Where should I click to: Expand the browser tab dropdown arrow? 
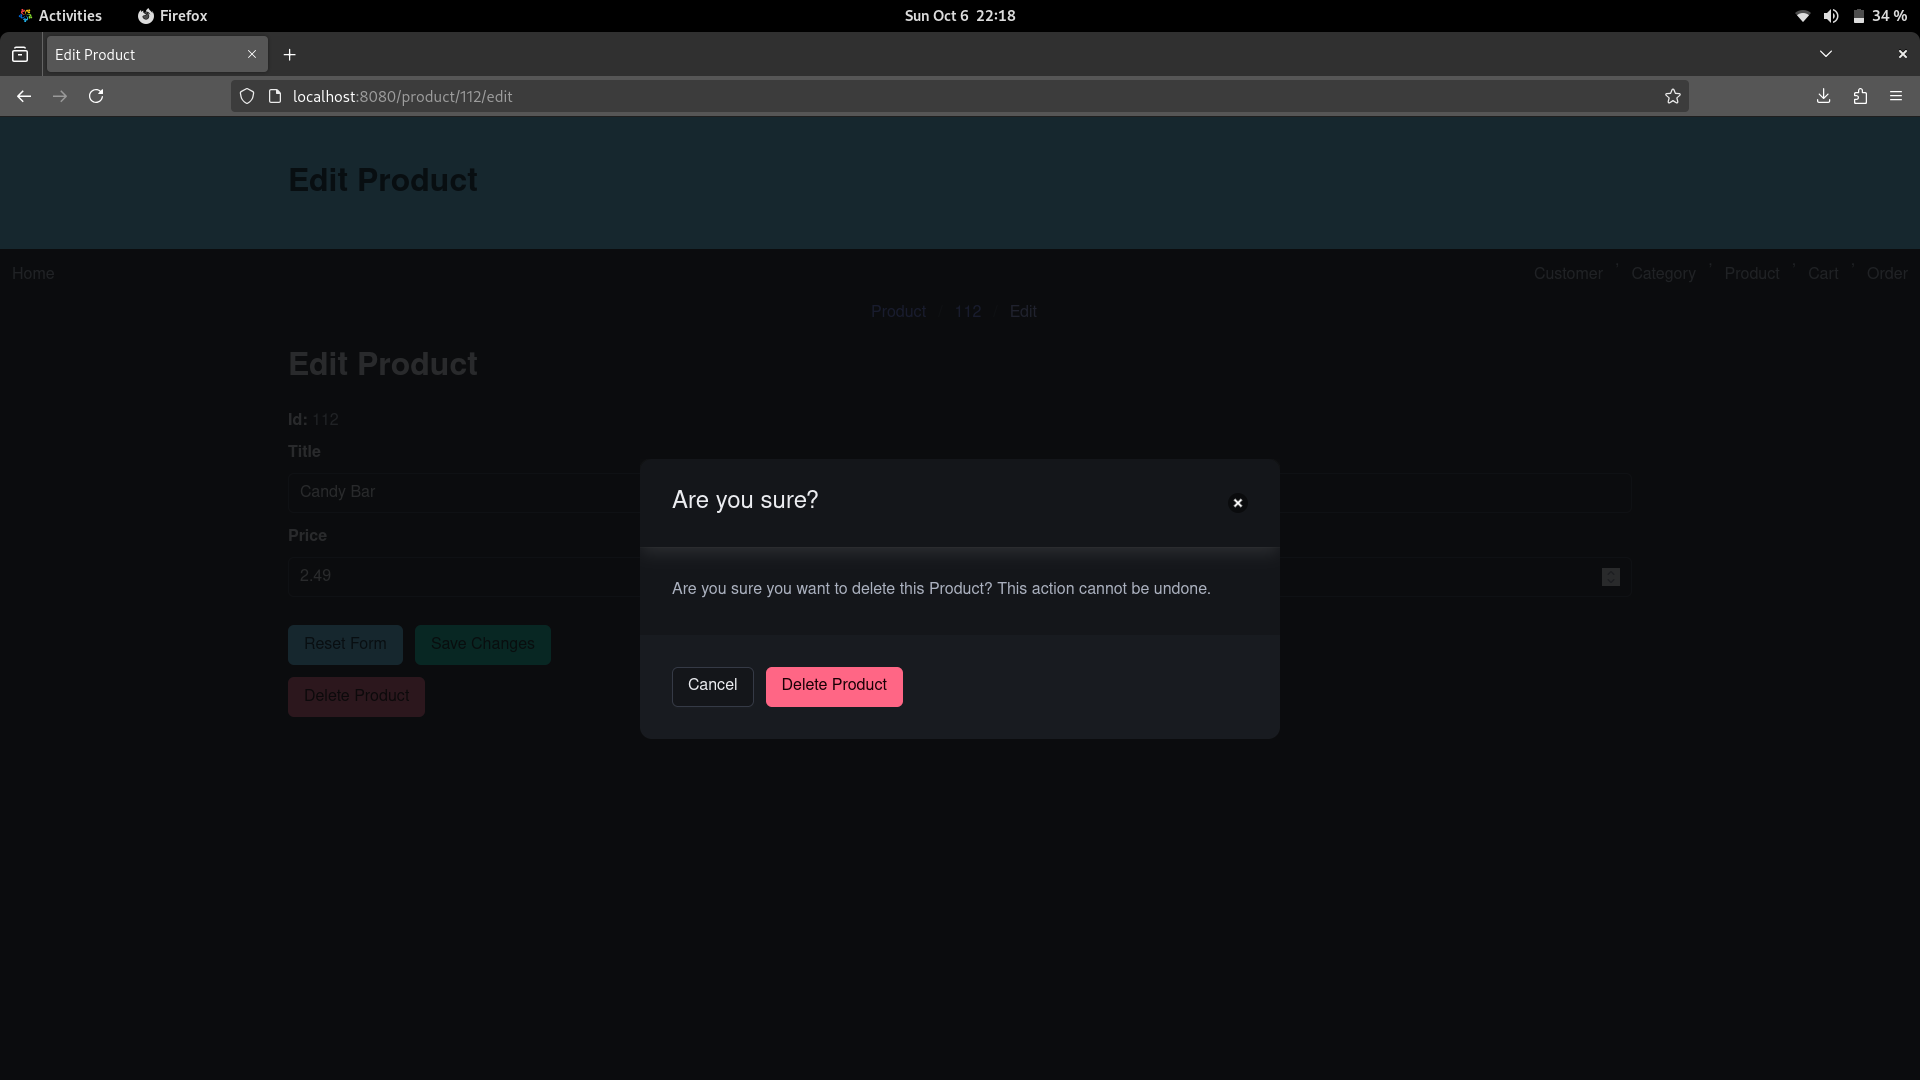point(1826,54)
